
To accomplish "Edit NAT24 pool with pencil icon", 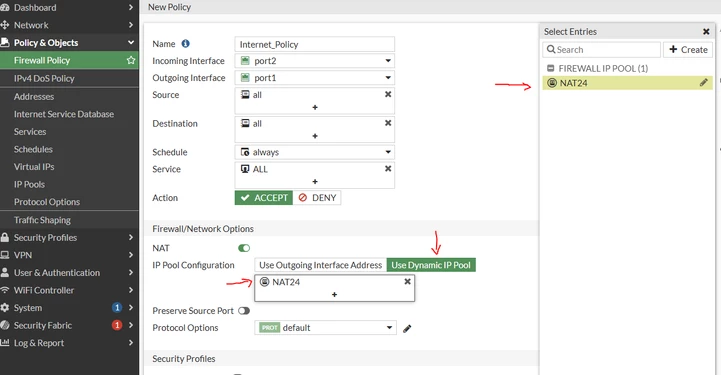I will [704, 83].
